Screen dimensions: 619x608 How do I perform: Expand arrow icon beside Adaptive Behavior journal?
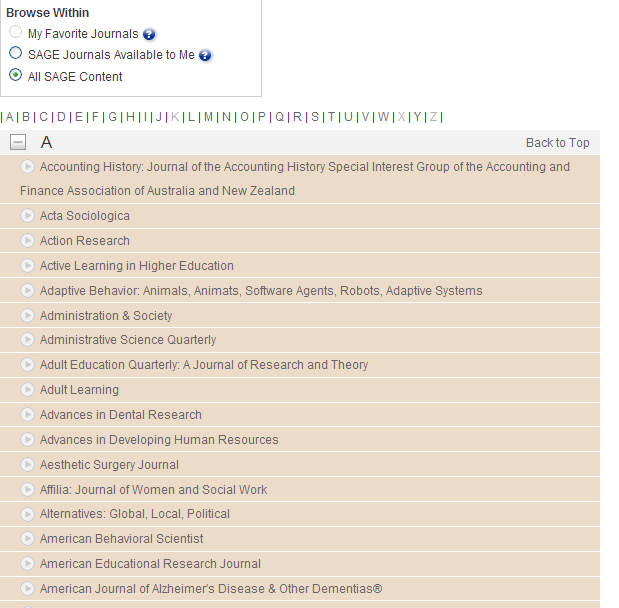point(27,291)
